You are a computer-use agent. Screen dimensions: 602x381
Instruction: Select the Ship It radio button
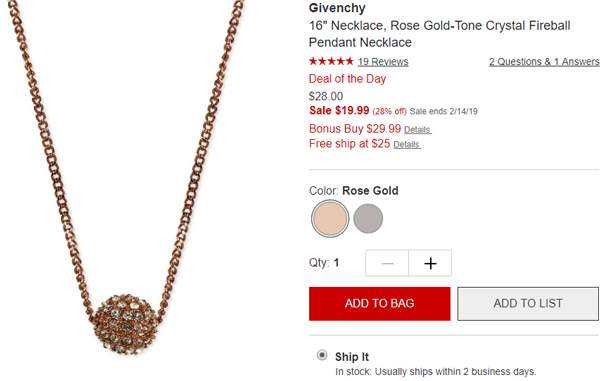coord(322,355)
